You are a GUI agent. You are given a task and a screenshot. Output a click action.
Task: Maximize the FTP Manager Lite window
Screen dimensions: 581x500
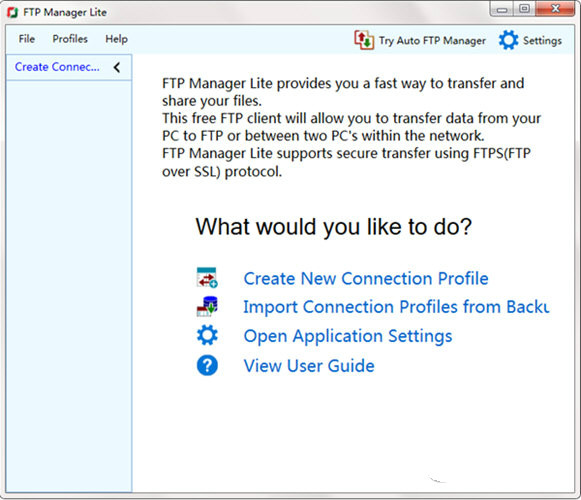coord(524,9)
